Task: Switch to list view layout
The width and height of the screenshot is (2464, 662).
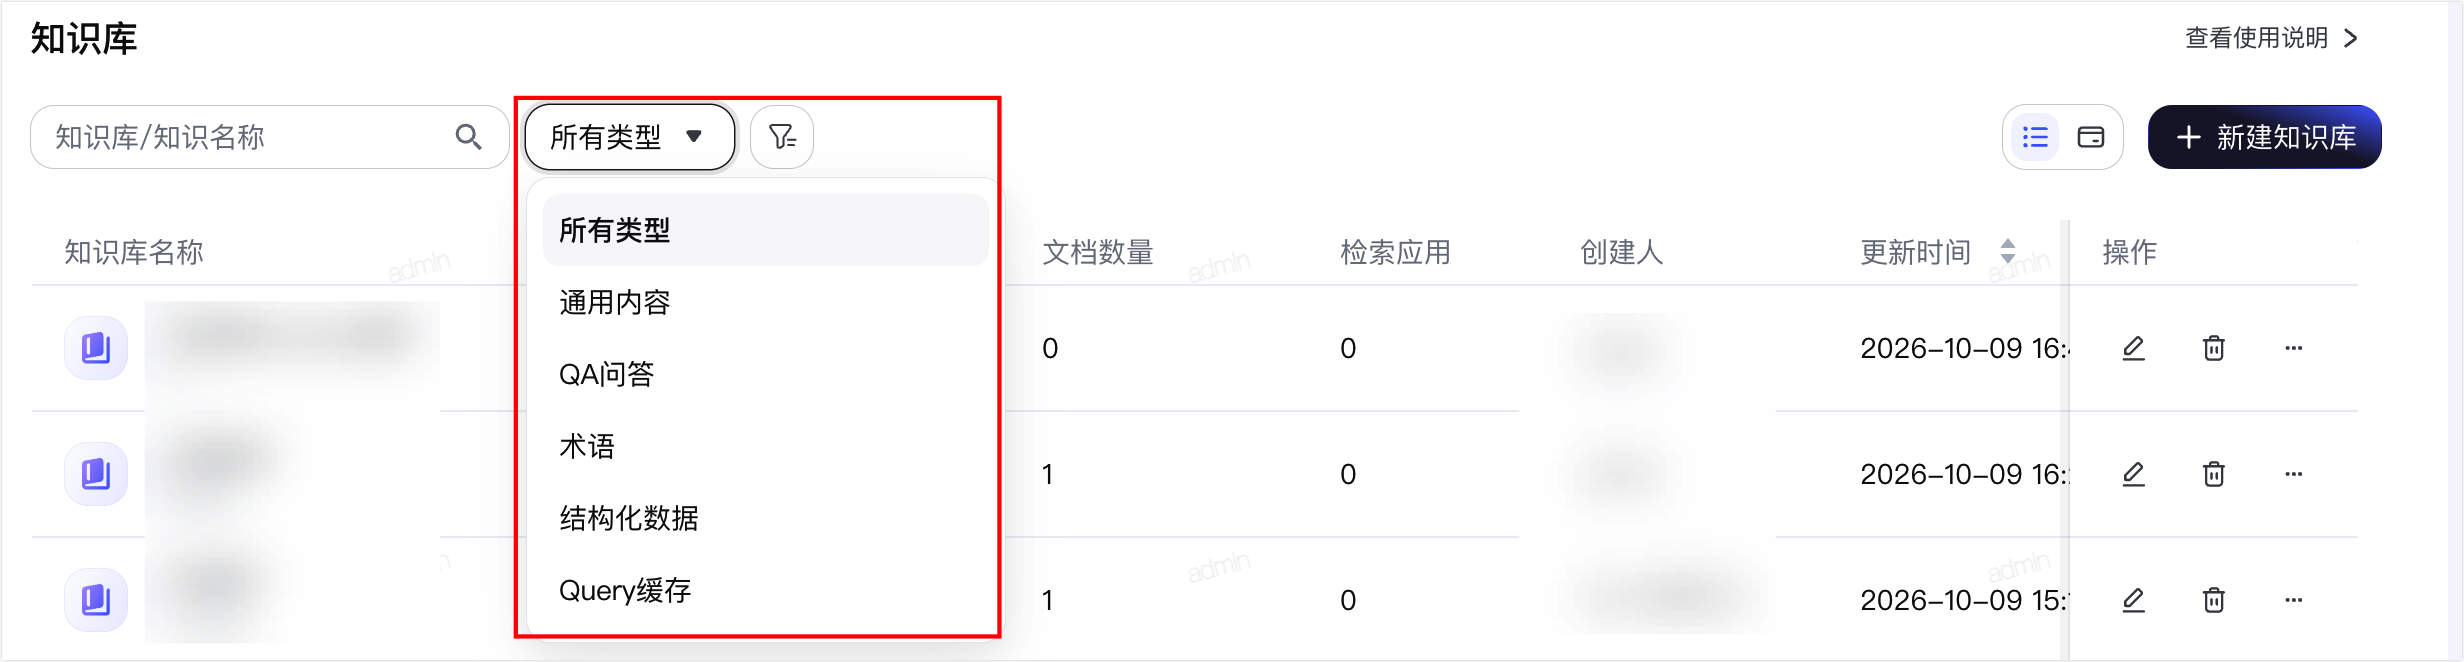Action: coord(2035,137)
